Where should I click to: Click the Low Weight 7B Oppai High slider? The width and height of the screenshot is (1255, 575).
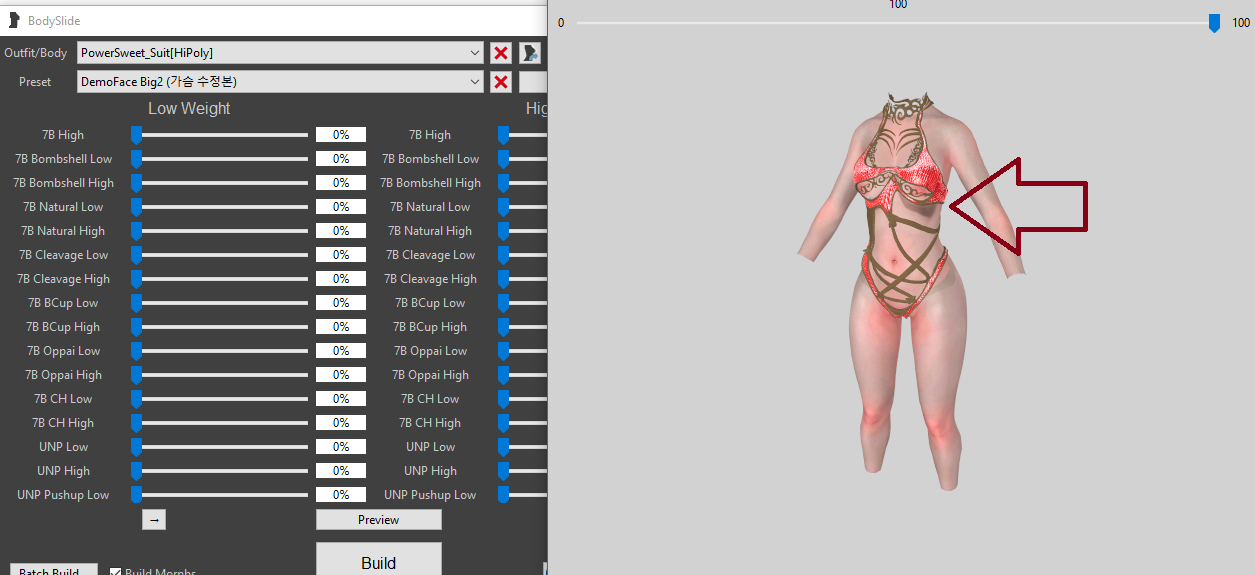click(221, 375)
